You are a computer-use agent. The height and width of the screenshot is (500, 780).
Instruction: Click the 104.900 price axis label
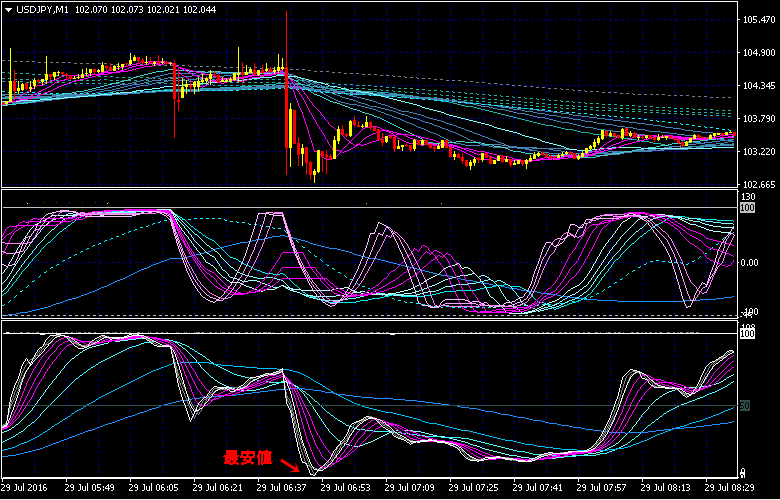coord(759,53)
